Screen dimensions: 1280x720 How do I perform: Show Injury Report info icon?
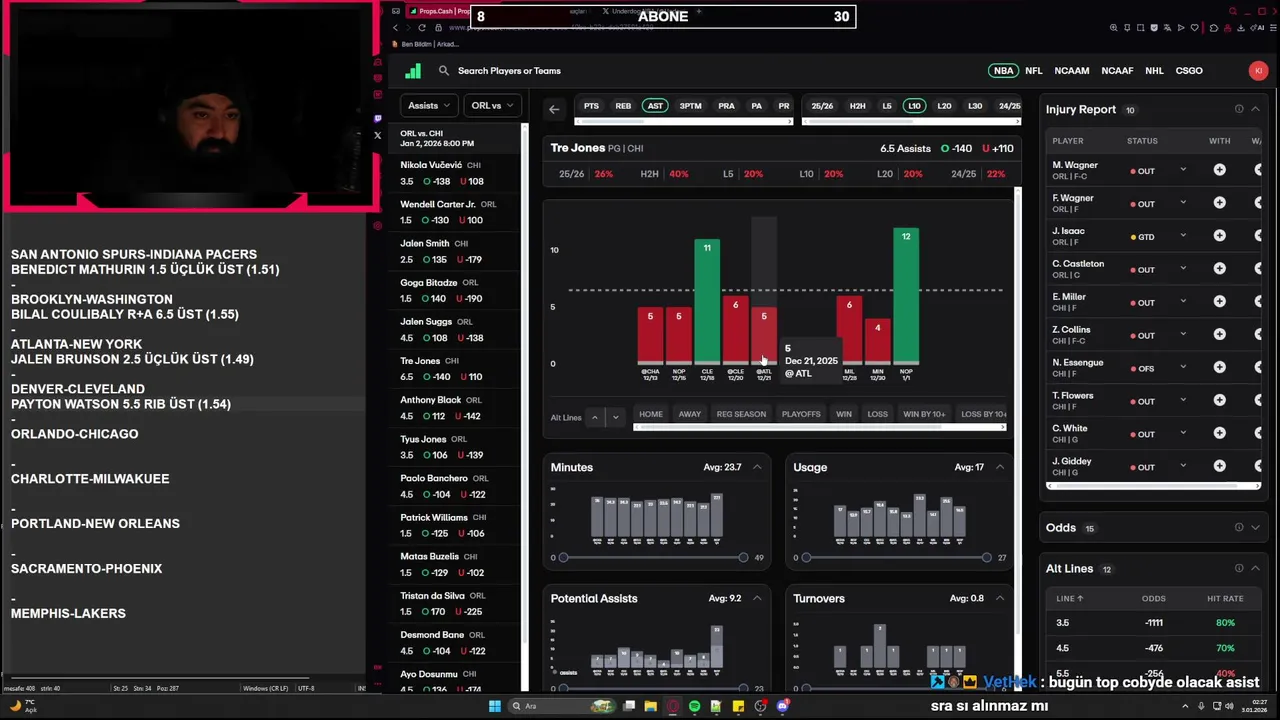pyautogui.click(x=1239, y=109)
